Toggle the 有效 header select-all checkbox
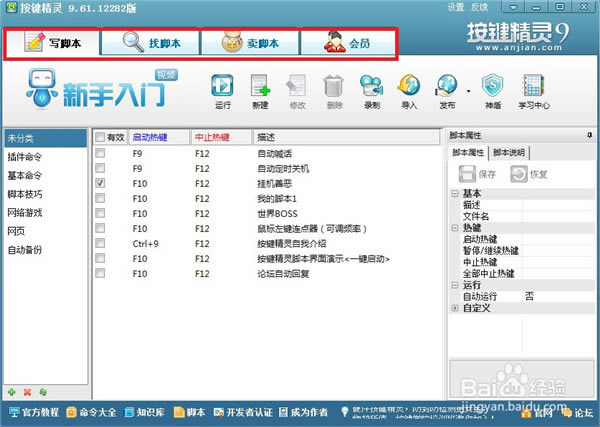This screenshot has width=600, height=427. (x=99, y=137)
